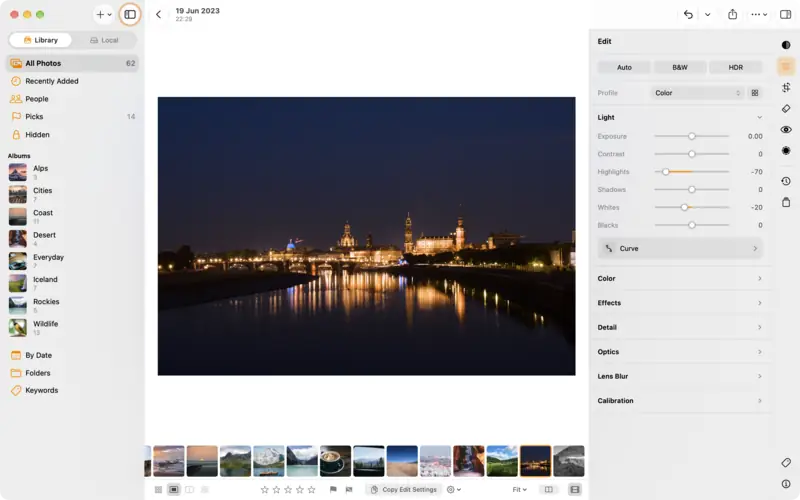The image size is (800, 500).
Task: Open the Keywords tag icon in right strip
Action: pos(786,462)
